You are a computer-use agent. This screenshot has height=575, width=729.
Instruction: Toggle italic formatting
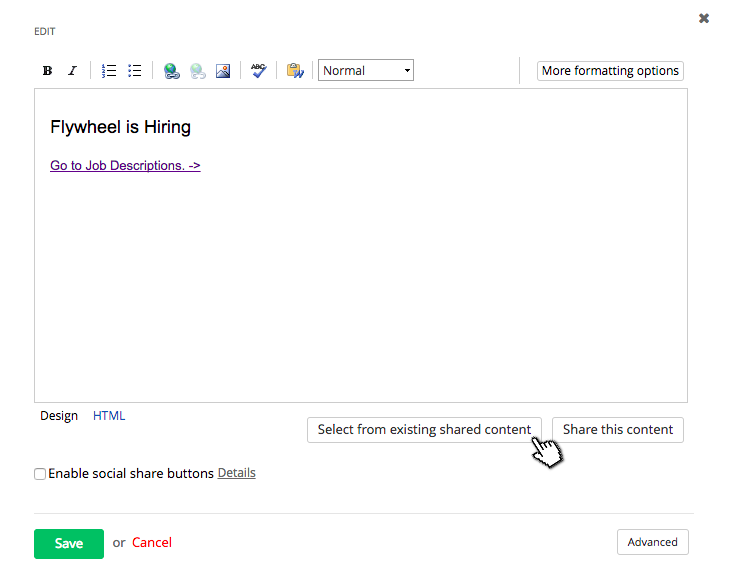73,71
